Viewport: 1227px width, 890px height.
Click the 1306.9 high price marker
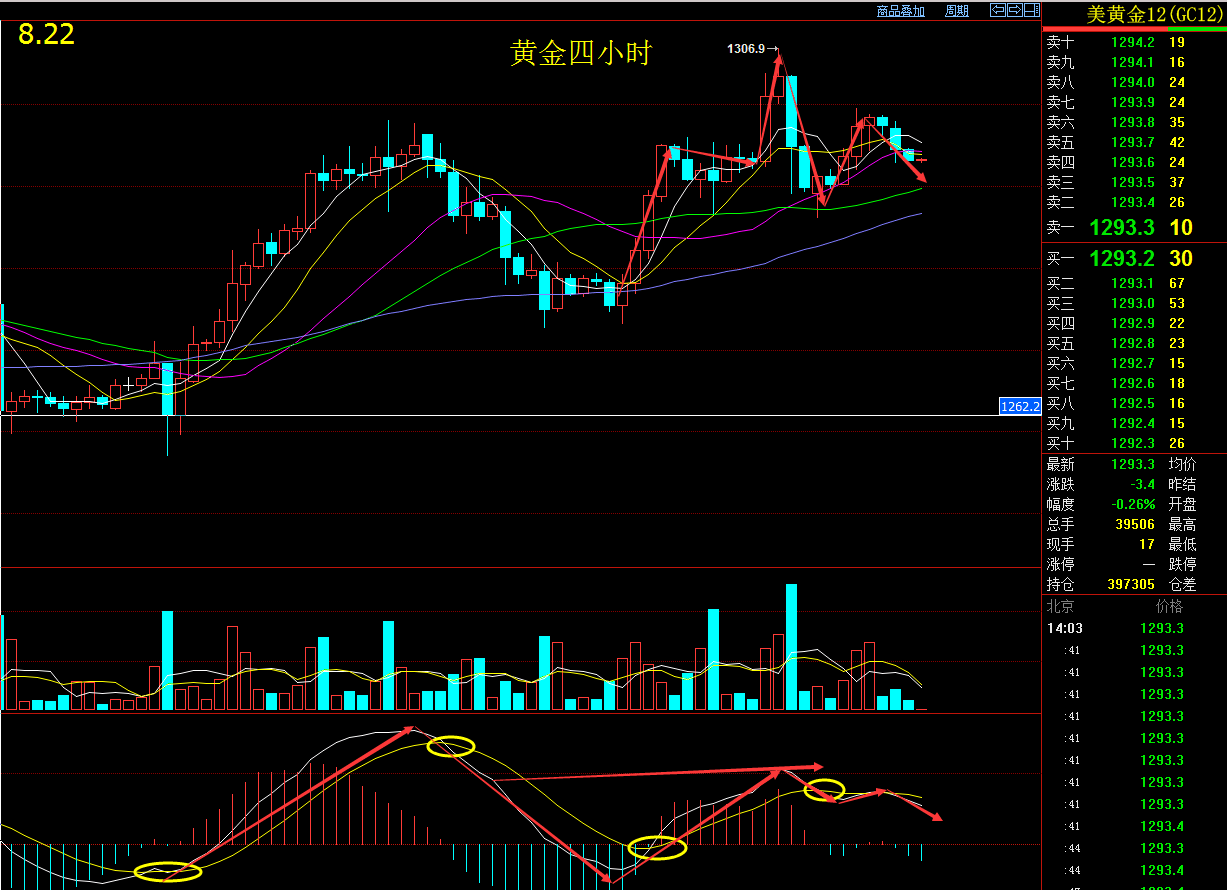point(746,48)
